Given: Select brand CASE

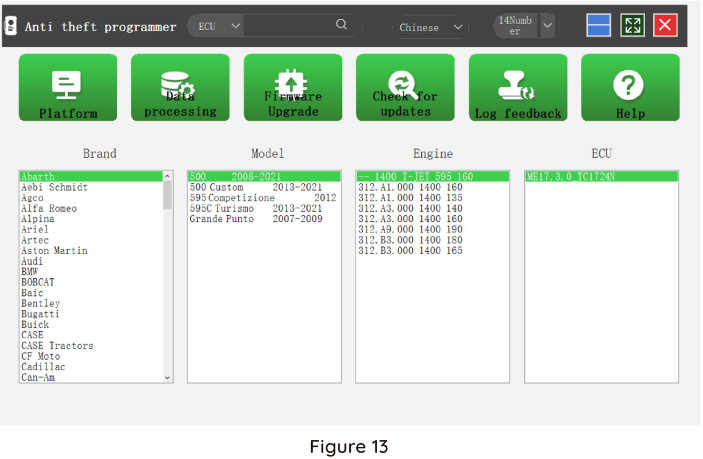Looking at the screenshot, I should pyautogui.click(x=91, y=334).
